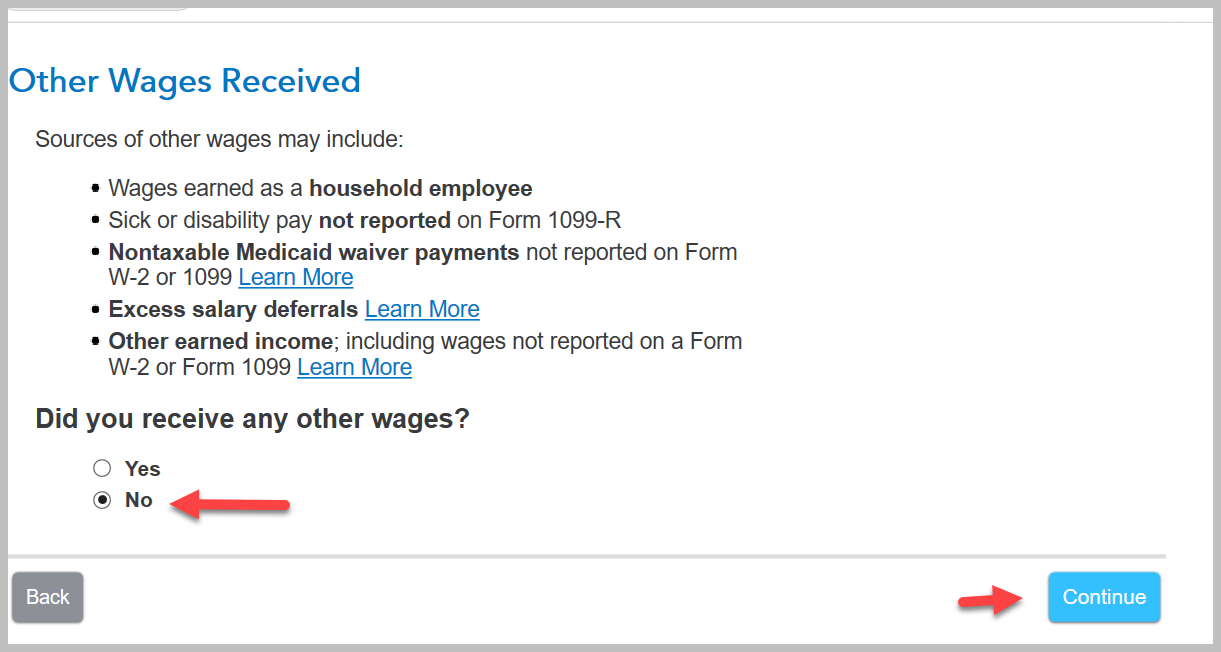Click the Nontaxable Medicaid waiver payments text
The image size is (1221, 652).
tap(314, 252)
